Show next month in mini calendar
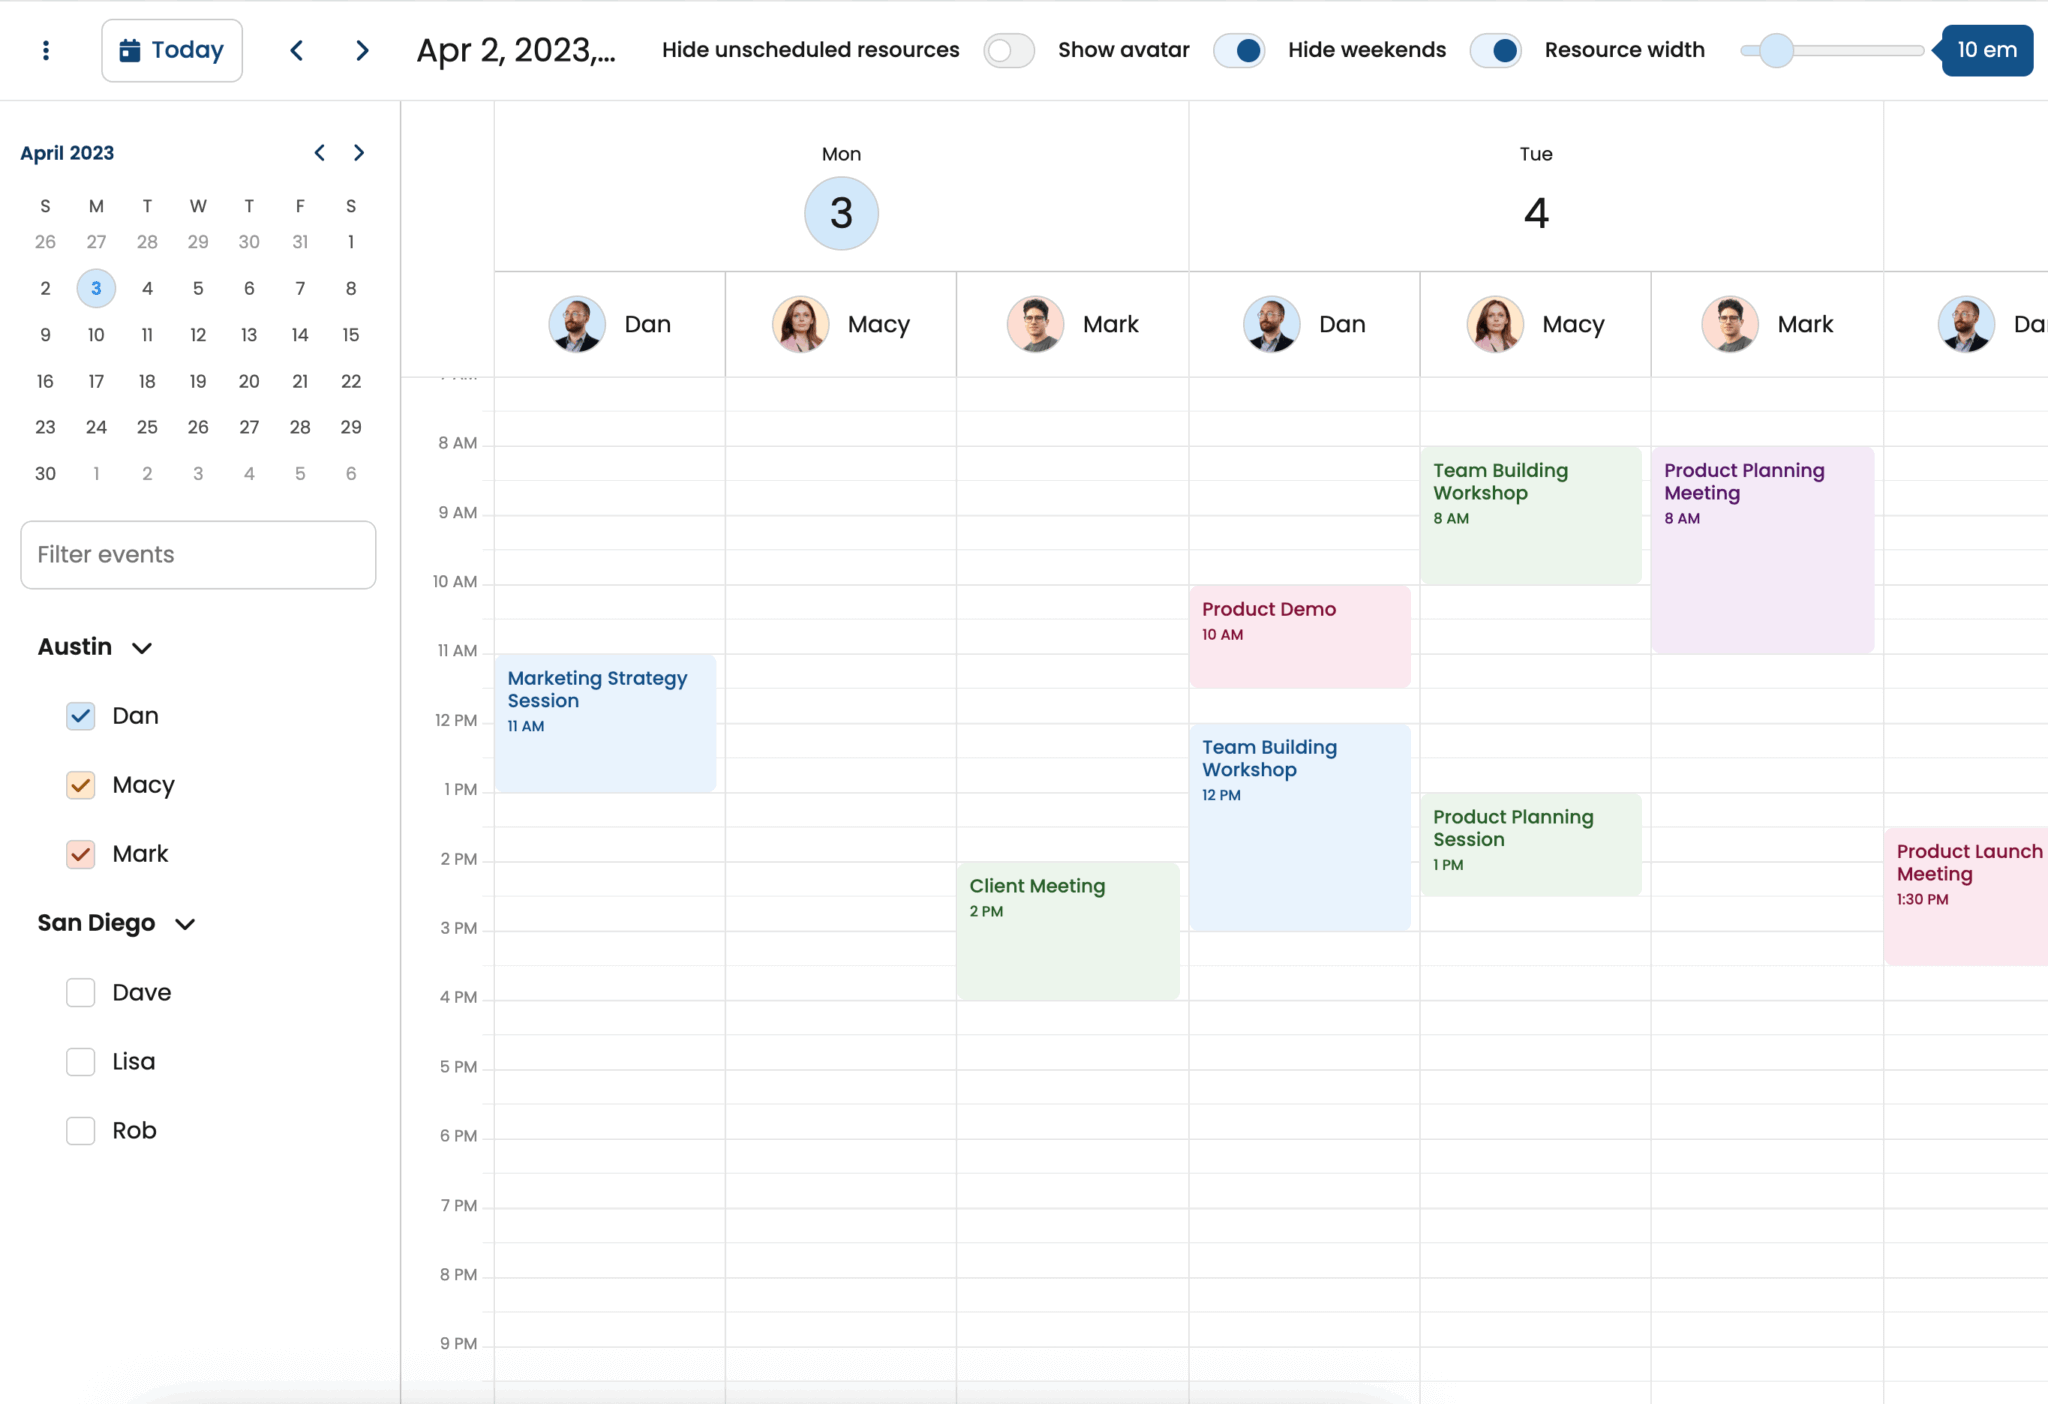Image resolution: width=2048 pixels, height=1404 pixels. [358, 152]
